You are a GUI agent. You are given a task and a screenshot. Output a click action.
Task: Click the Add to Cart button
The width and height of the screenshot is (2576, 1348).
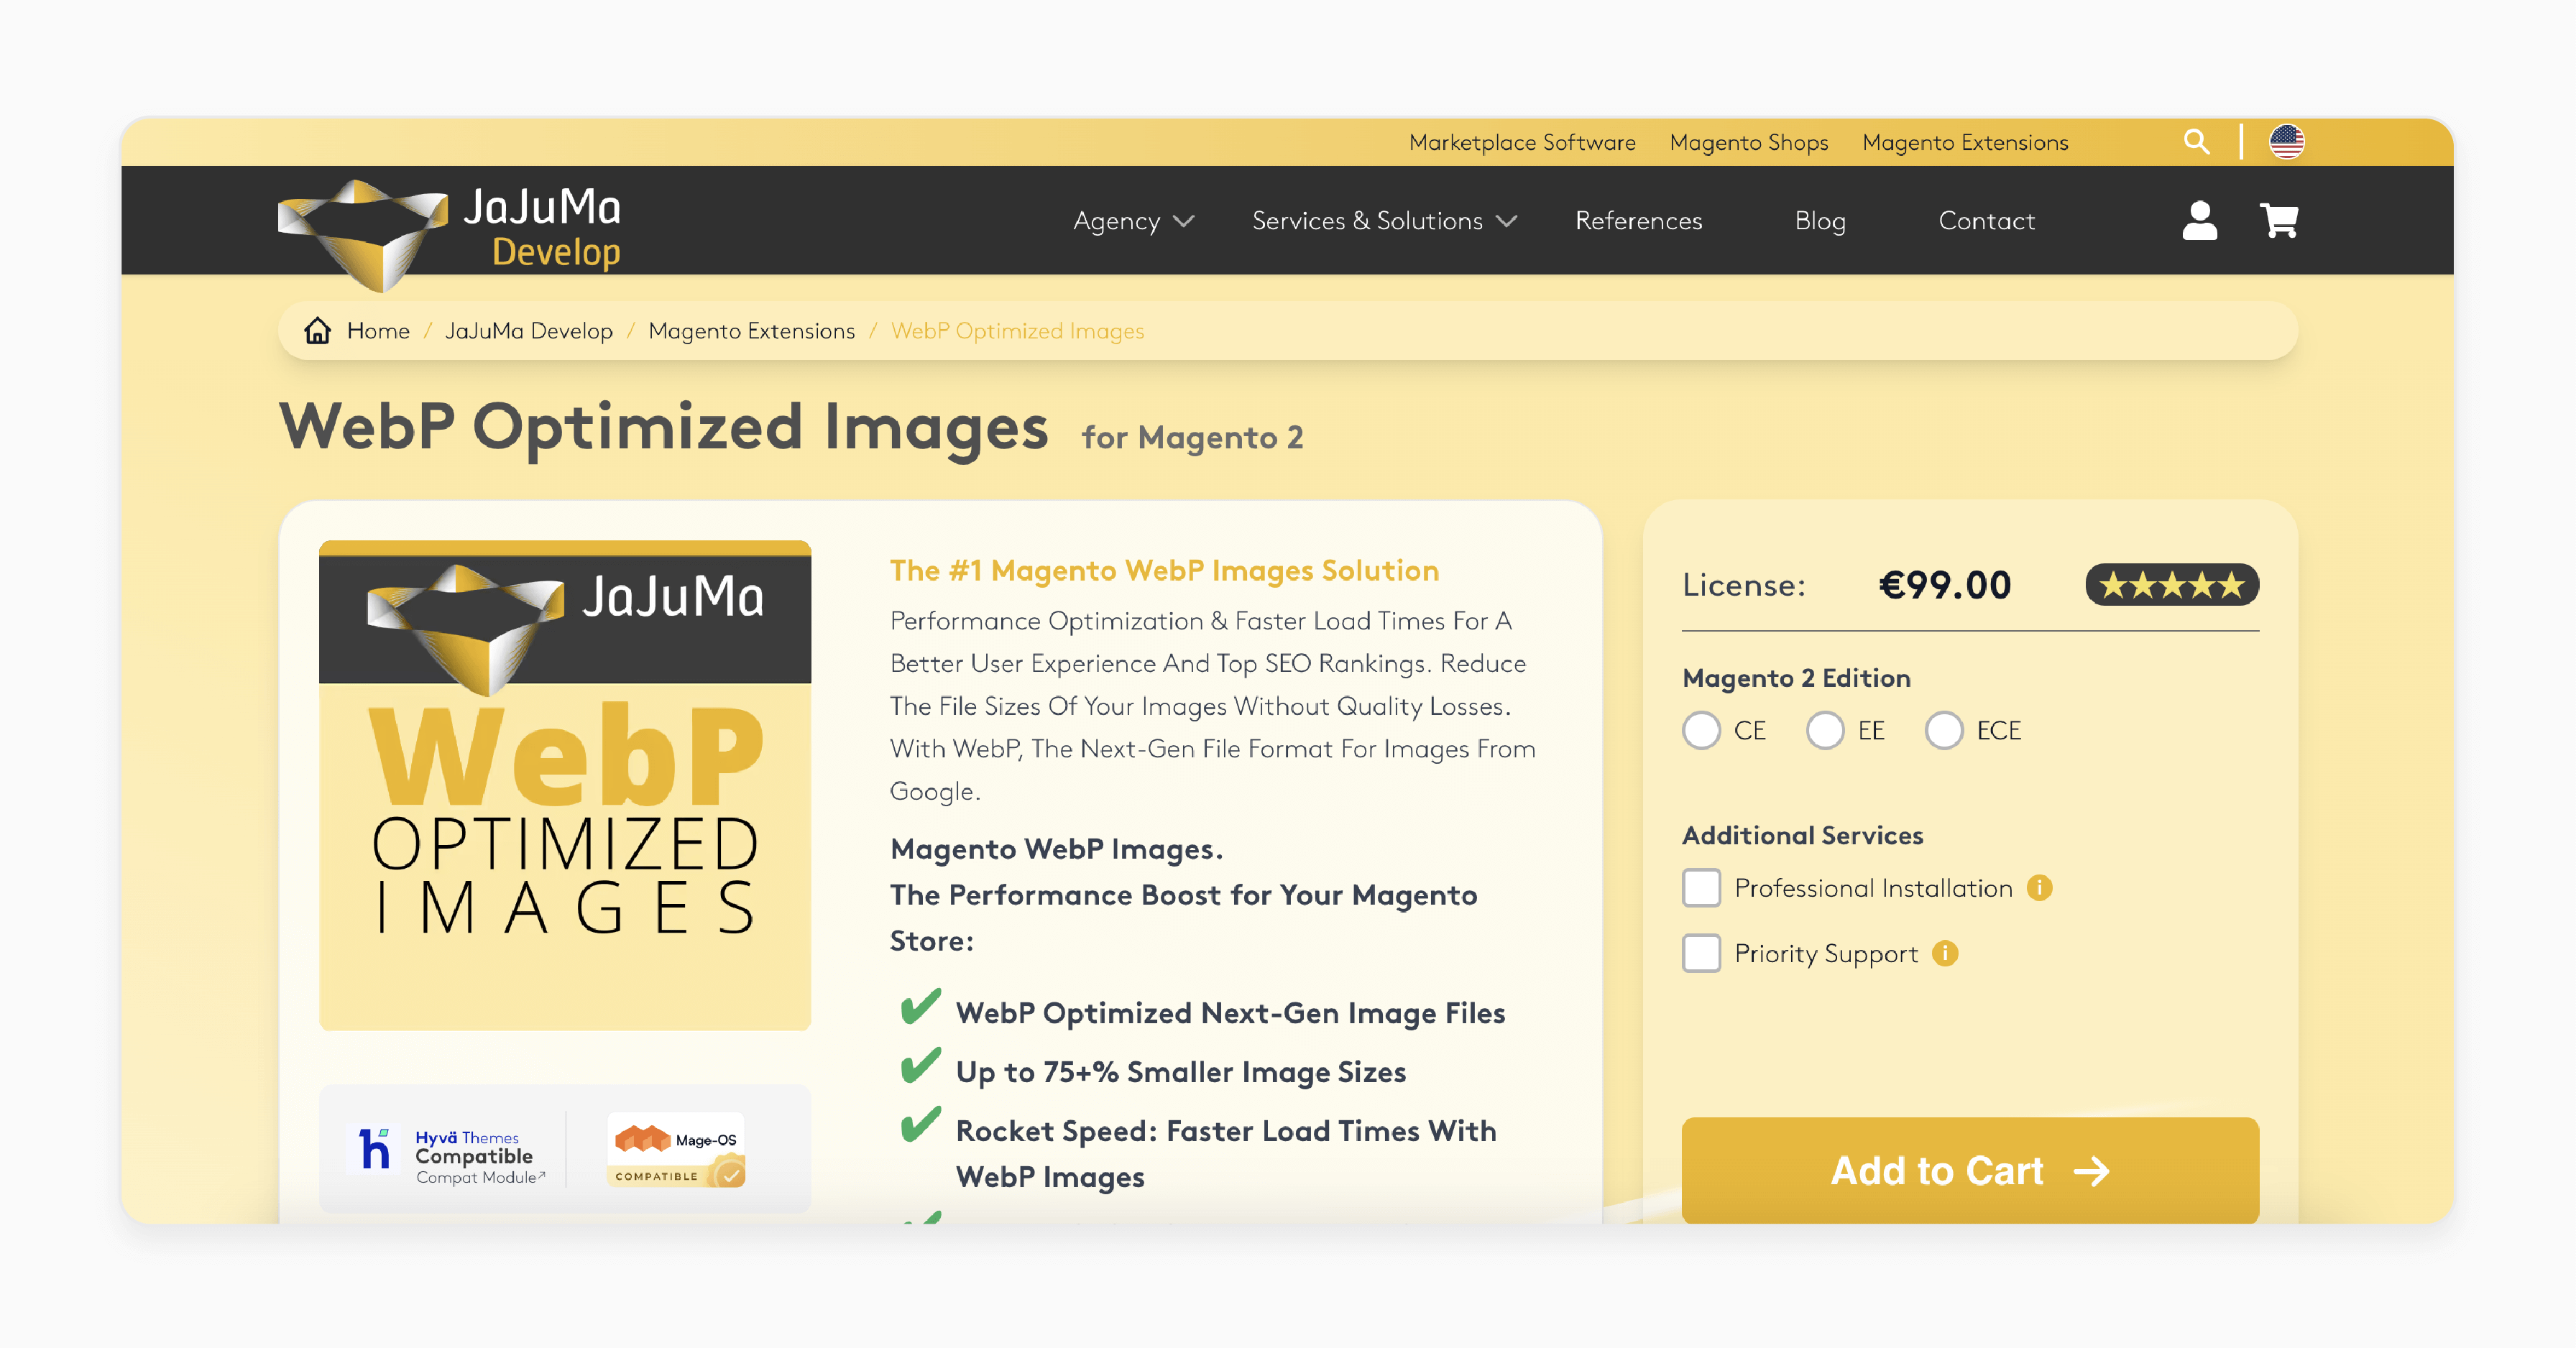(1970, 1170)
